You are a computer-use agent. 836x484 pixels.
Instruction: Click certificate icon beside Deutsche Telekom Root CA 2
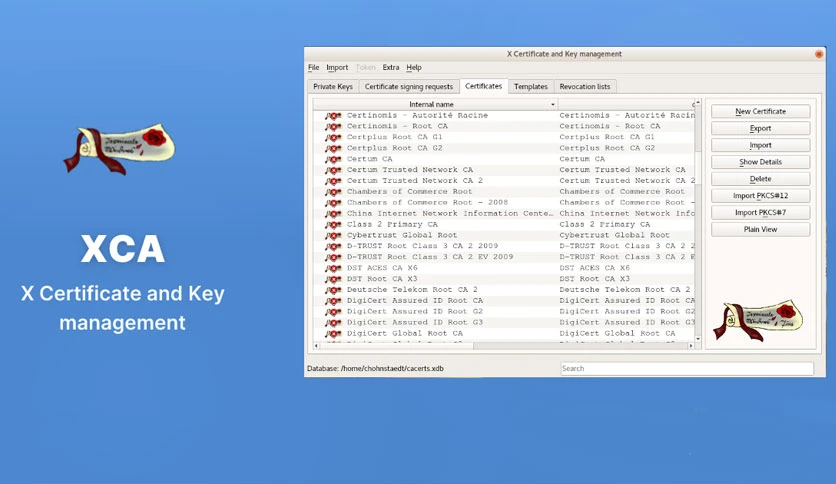point(333,290)
